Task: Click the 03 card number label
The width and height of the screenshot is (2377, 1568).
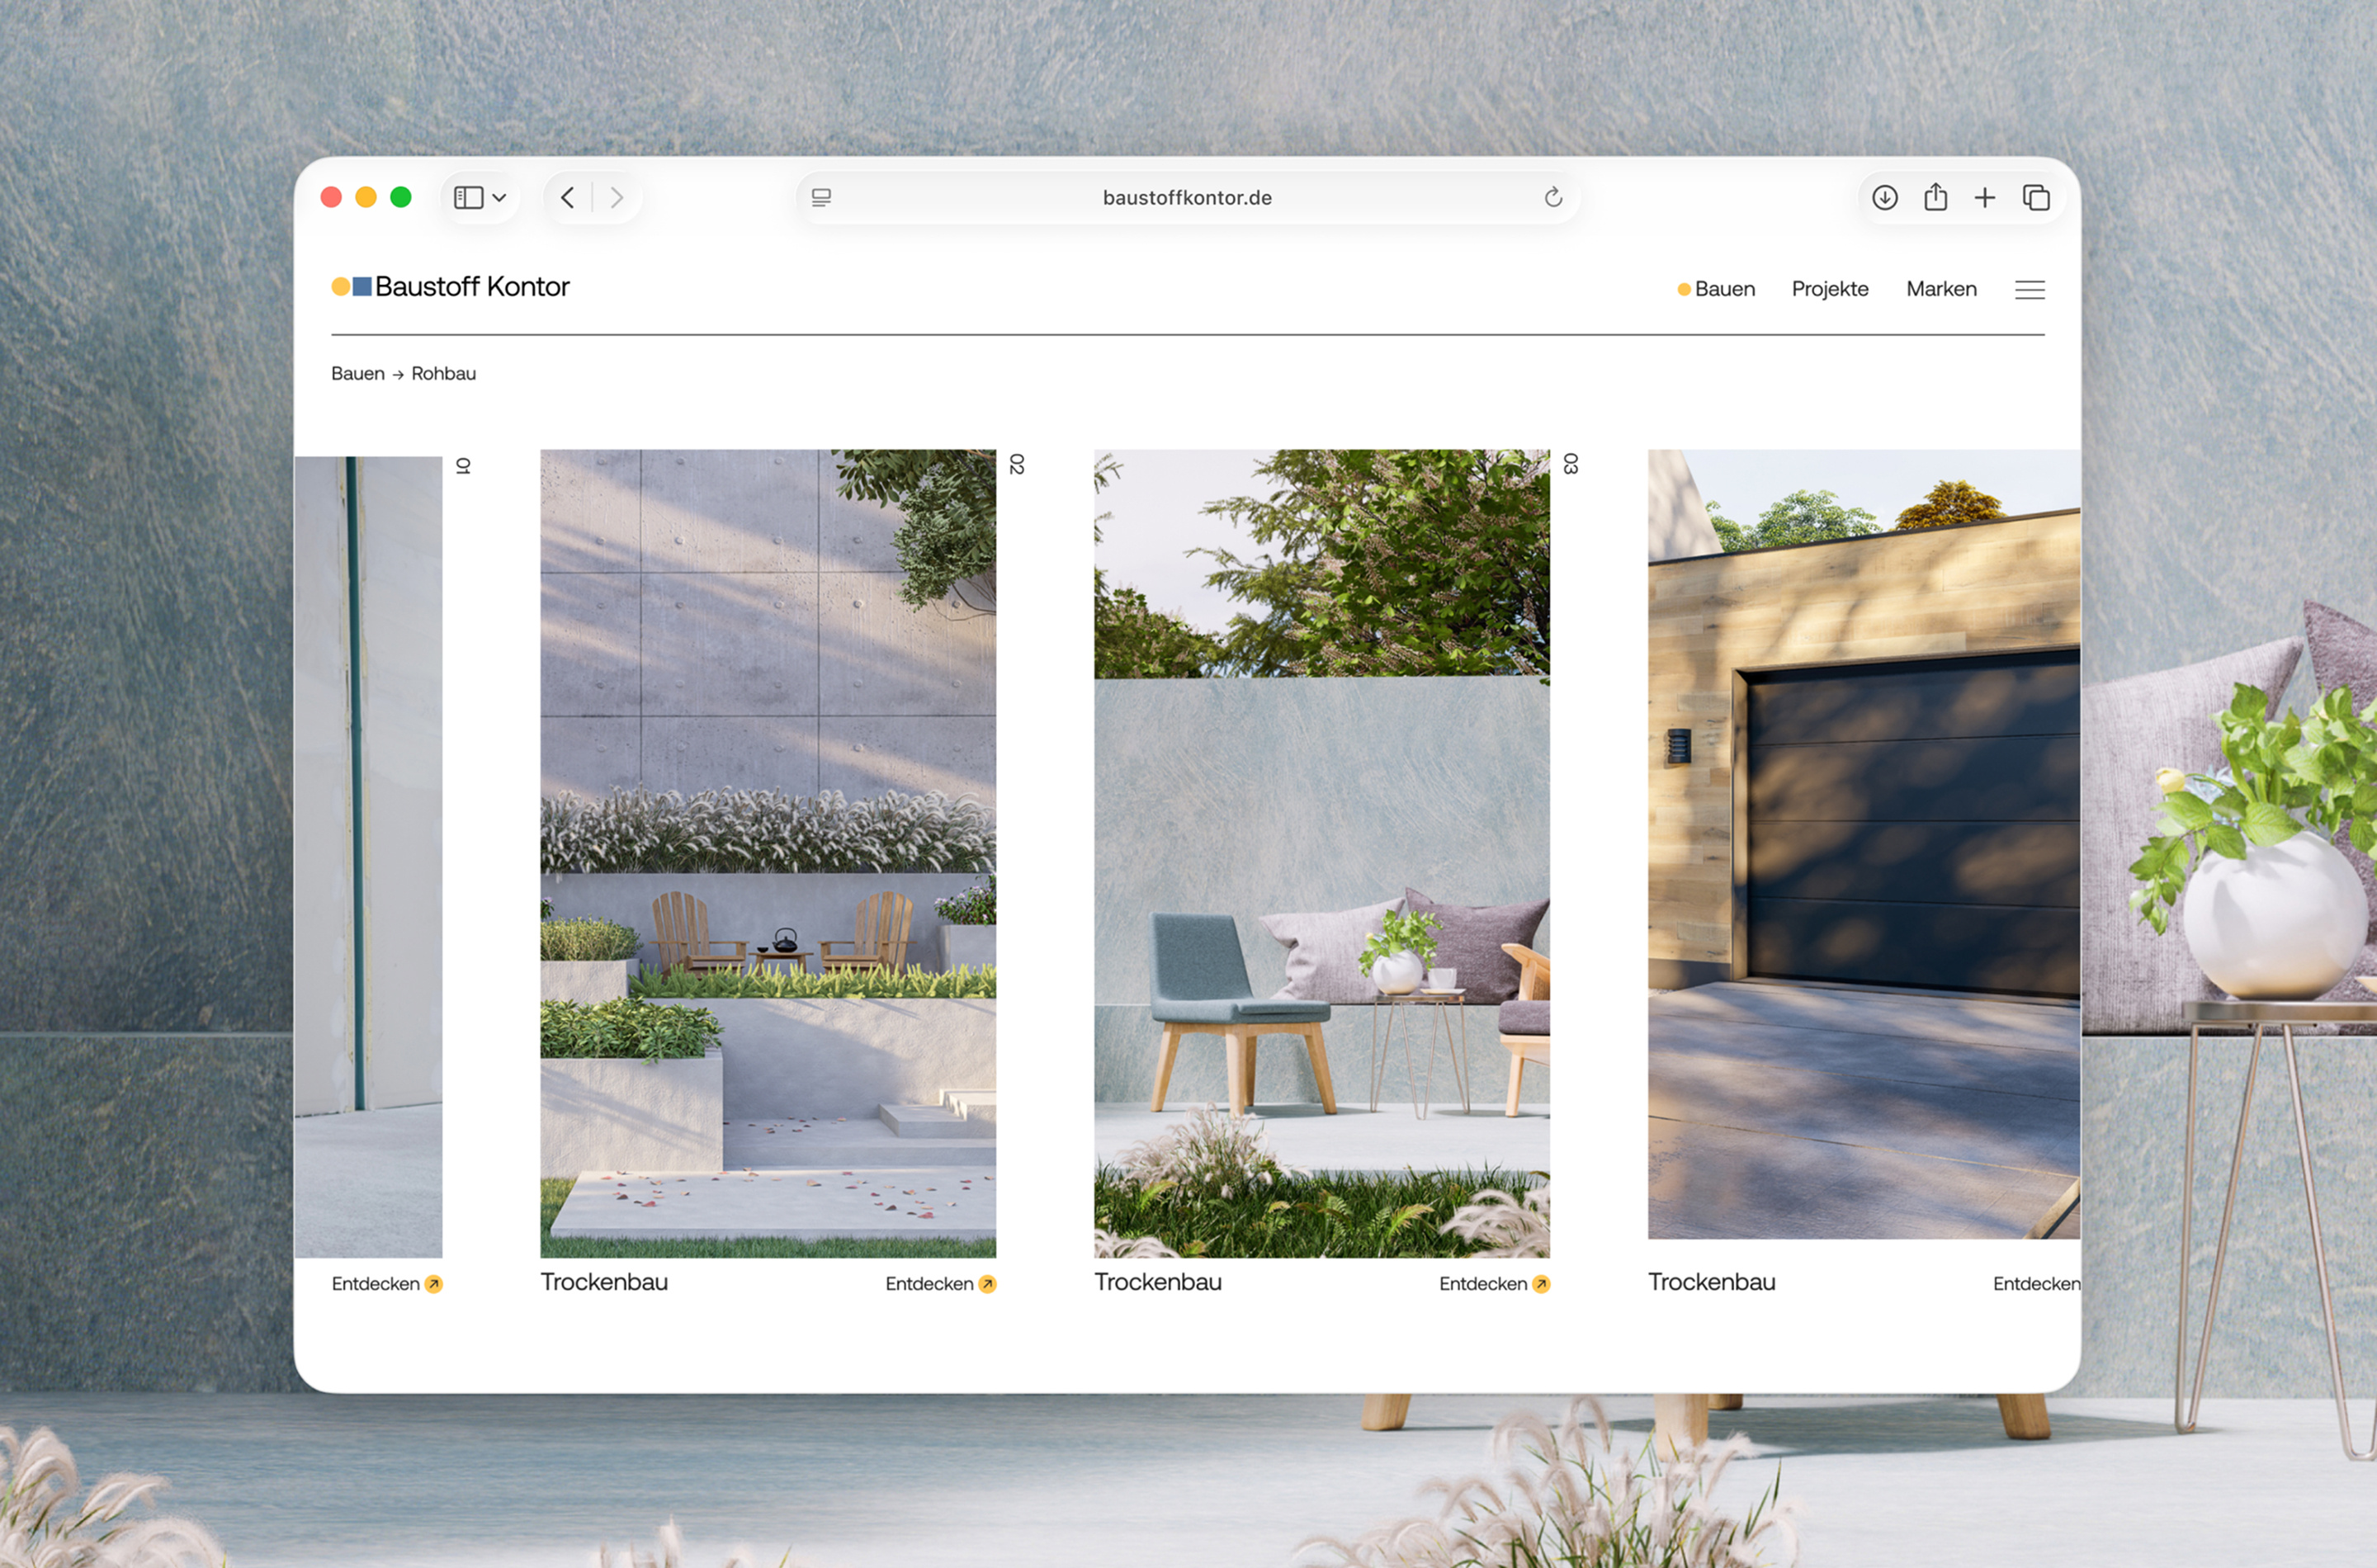Action: click(1571, 464)
